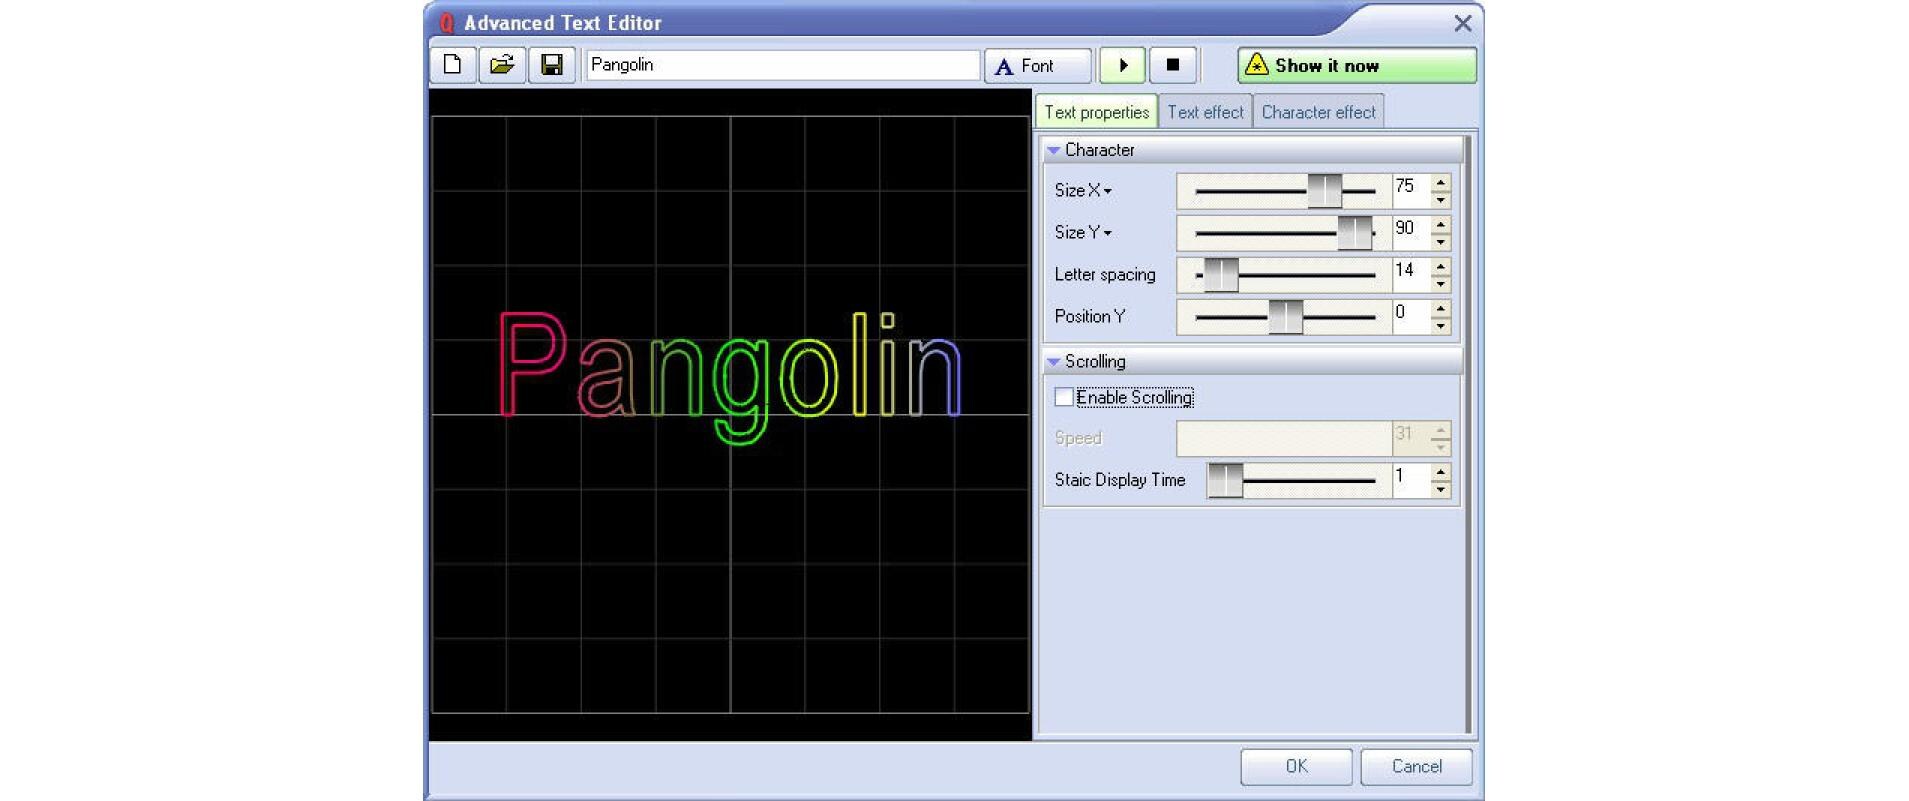Close the Advanced Text Editor window

click(1462, 23)
